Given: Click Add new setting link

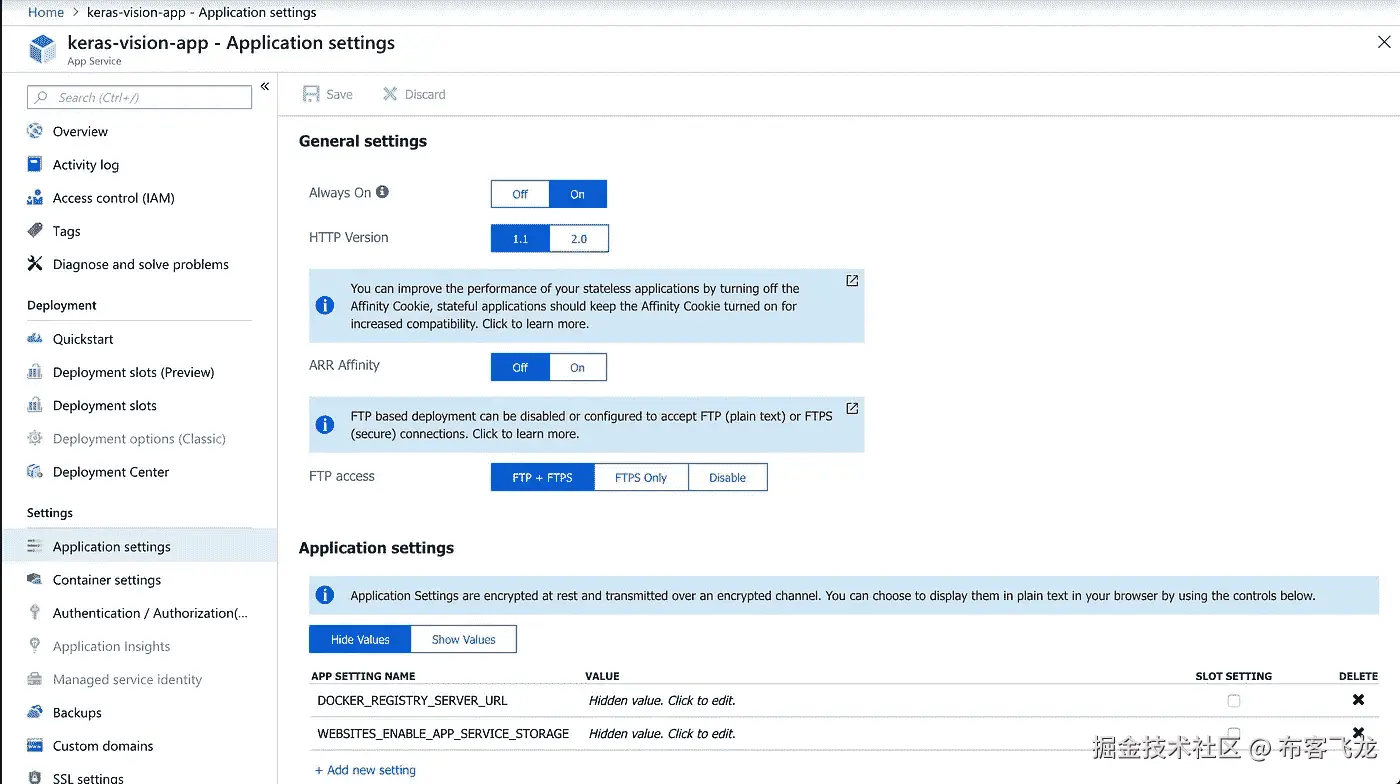Looking at the screenshot, I should [x=365, y=770].
